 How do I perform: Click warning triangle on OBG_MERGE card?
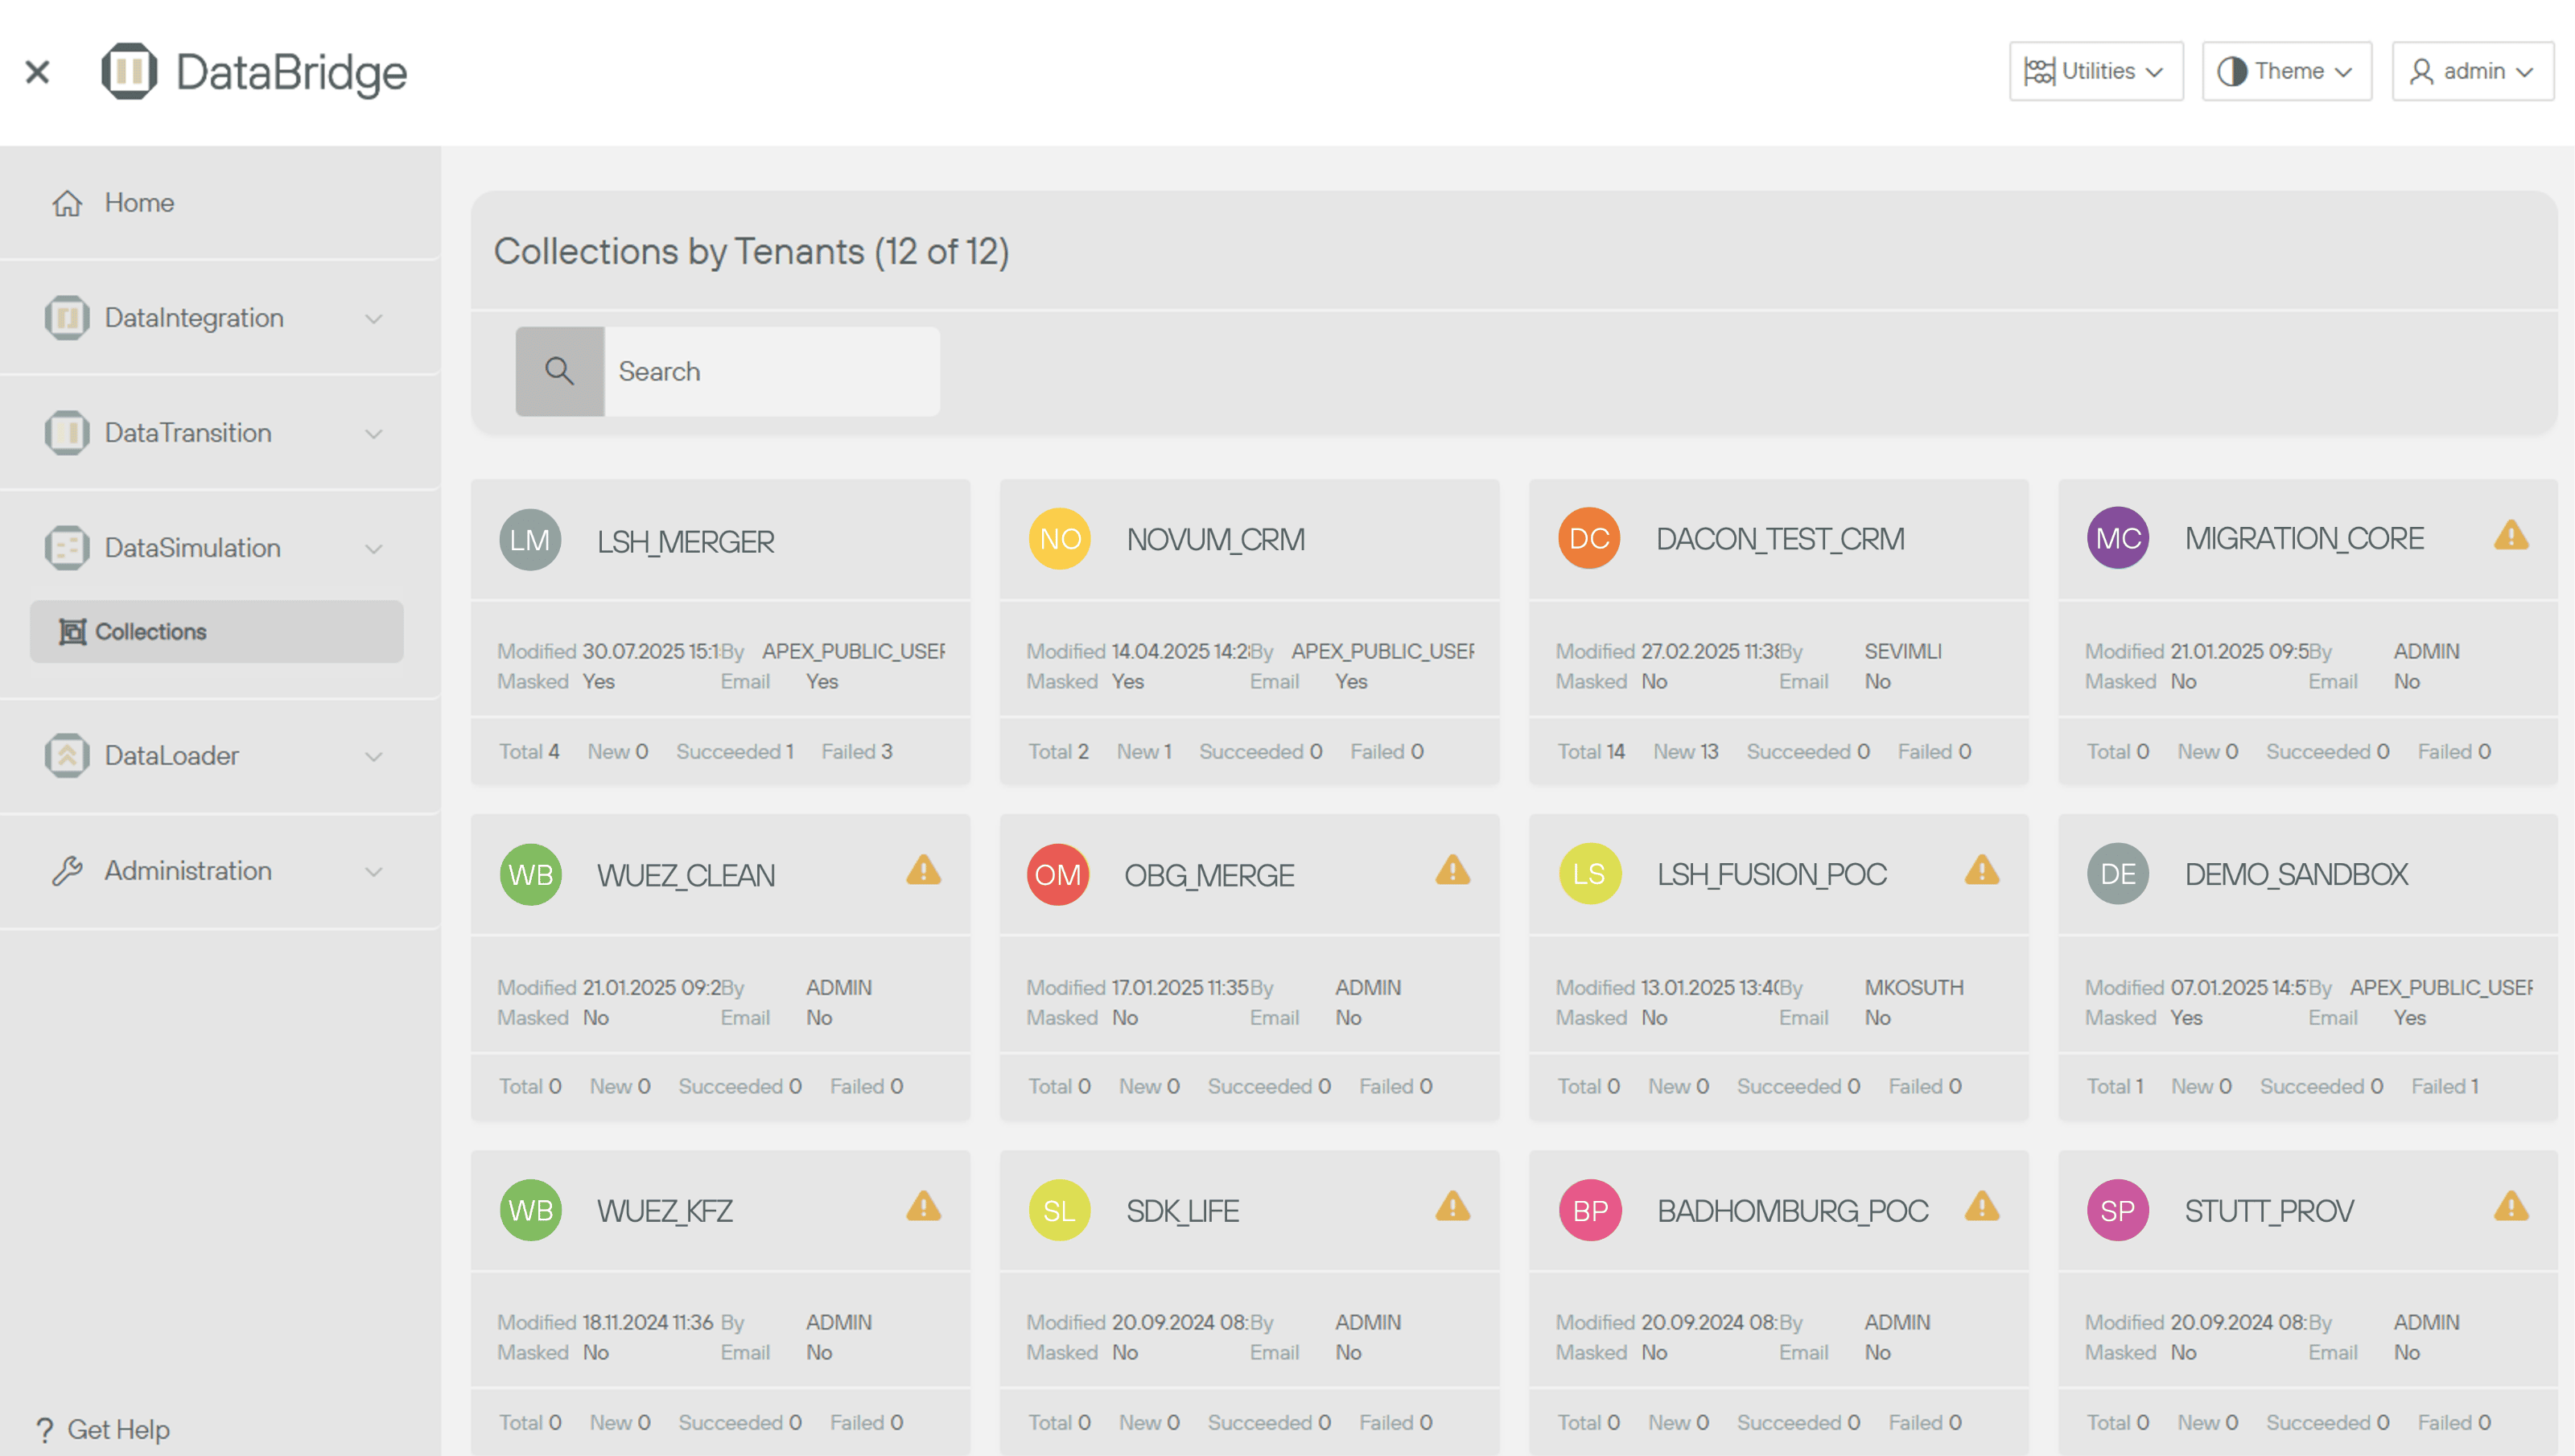[1452, 871]
